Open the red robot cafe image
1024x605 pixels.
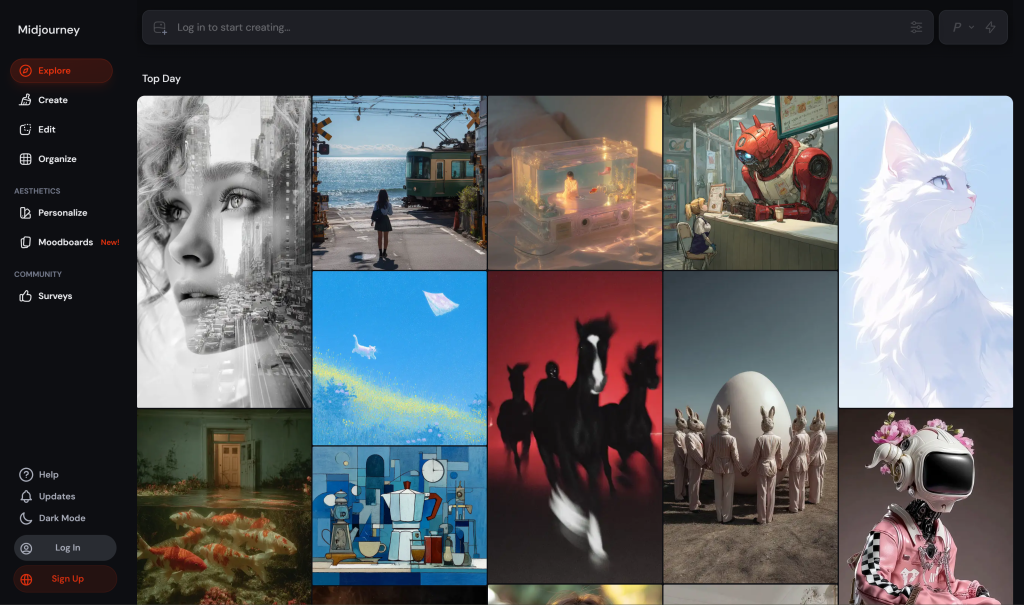pos(750,182)
